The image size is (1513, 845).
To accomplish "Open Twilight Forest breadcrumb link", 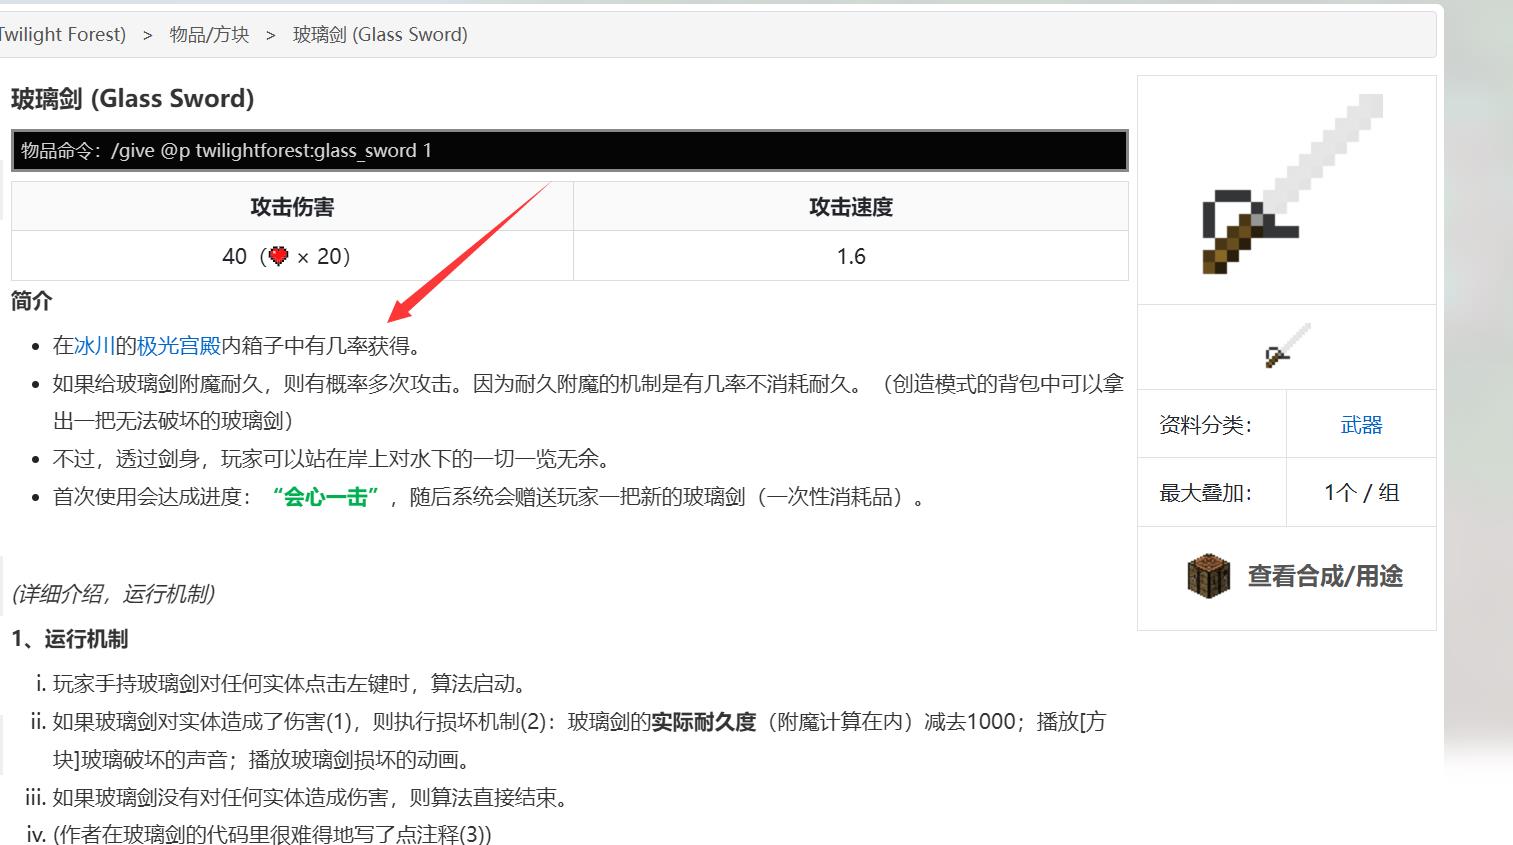I will tap(63, 35).
